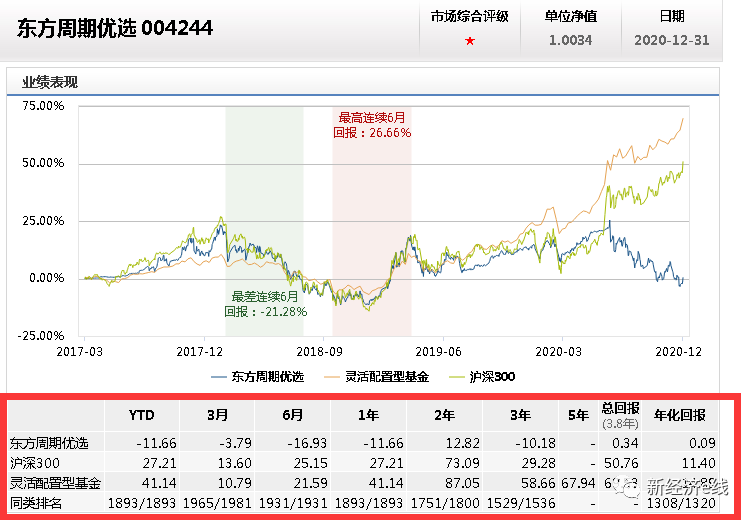Click the 东方周期优选 总回报 value 0.34
Image resolution: width=753 pixels, height=520 pixels.
pos(625,443)
